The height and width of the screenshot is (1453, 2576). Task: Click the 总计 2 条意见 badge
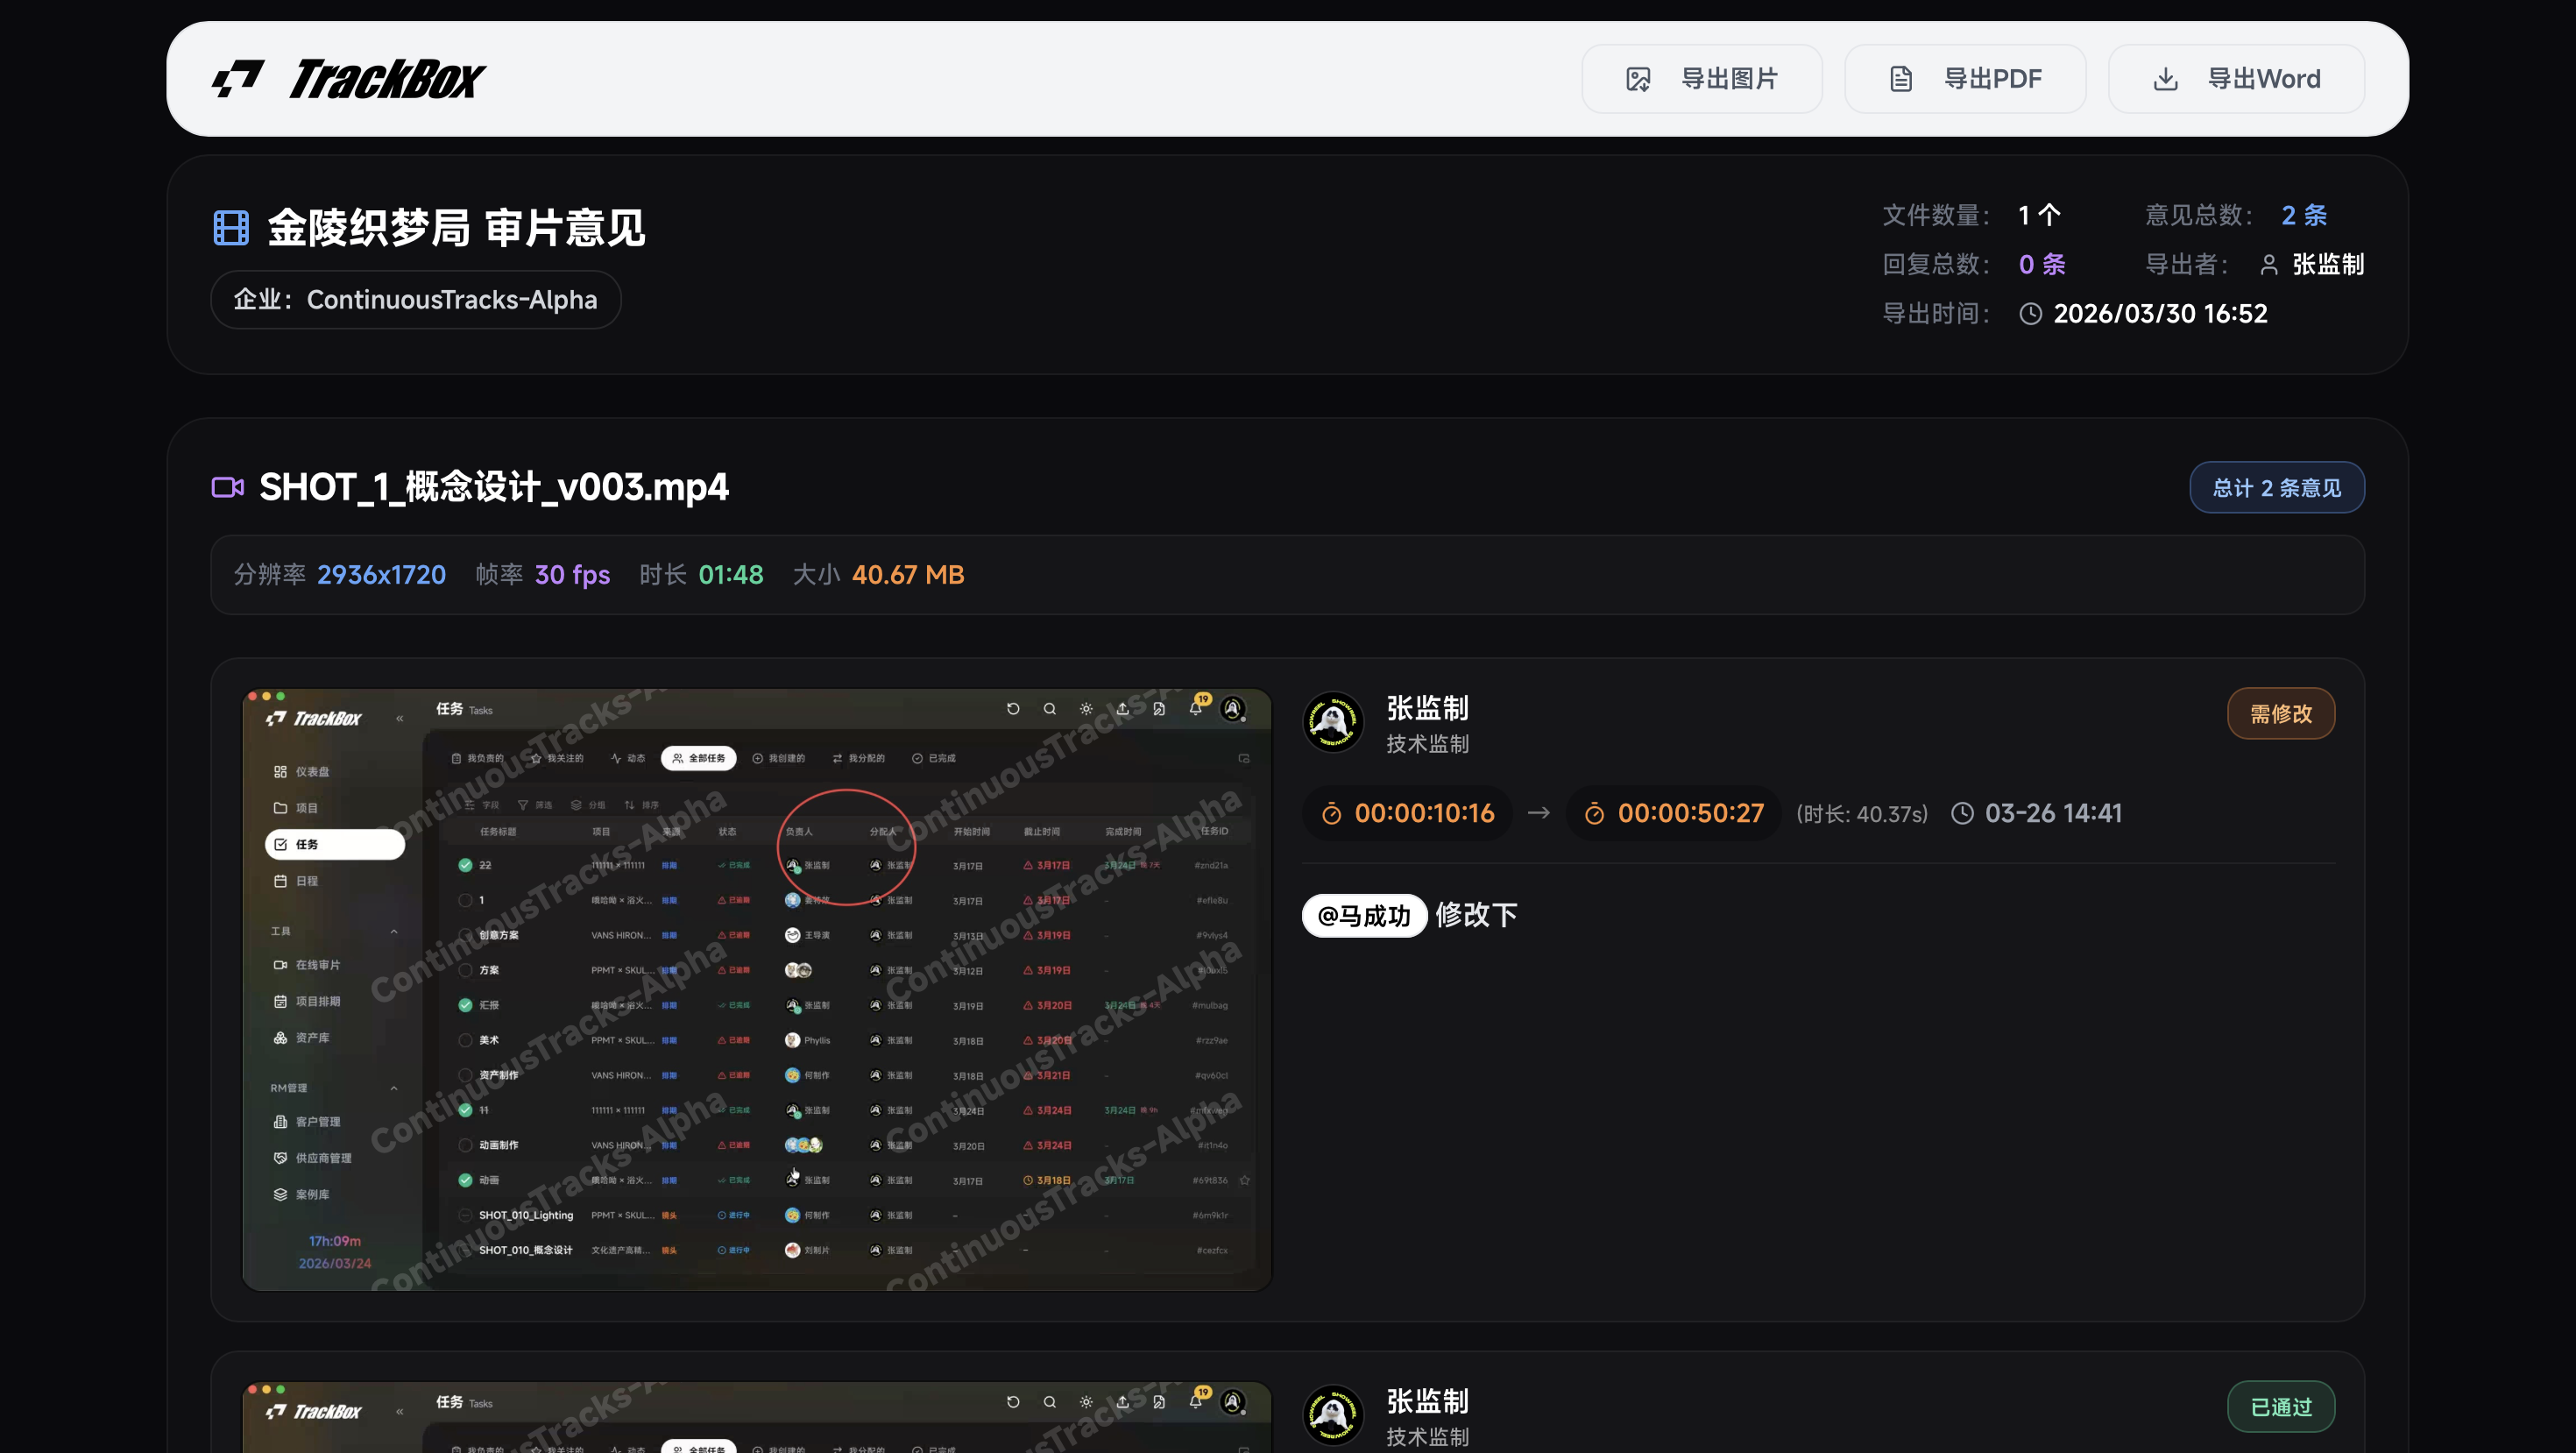coord(2276,487)
